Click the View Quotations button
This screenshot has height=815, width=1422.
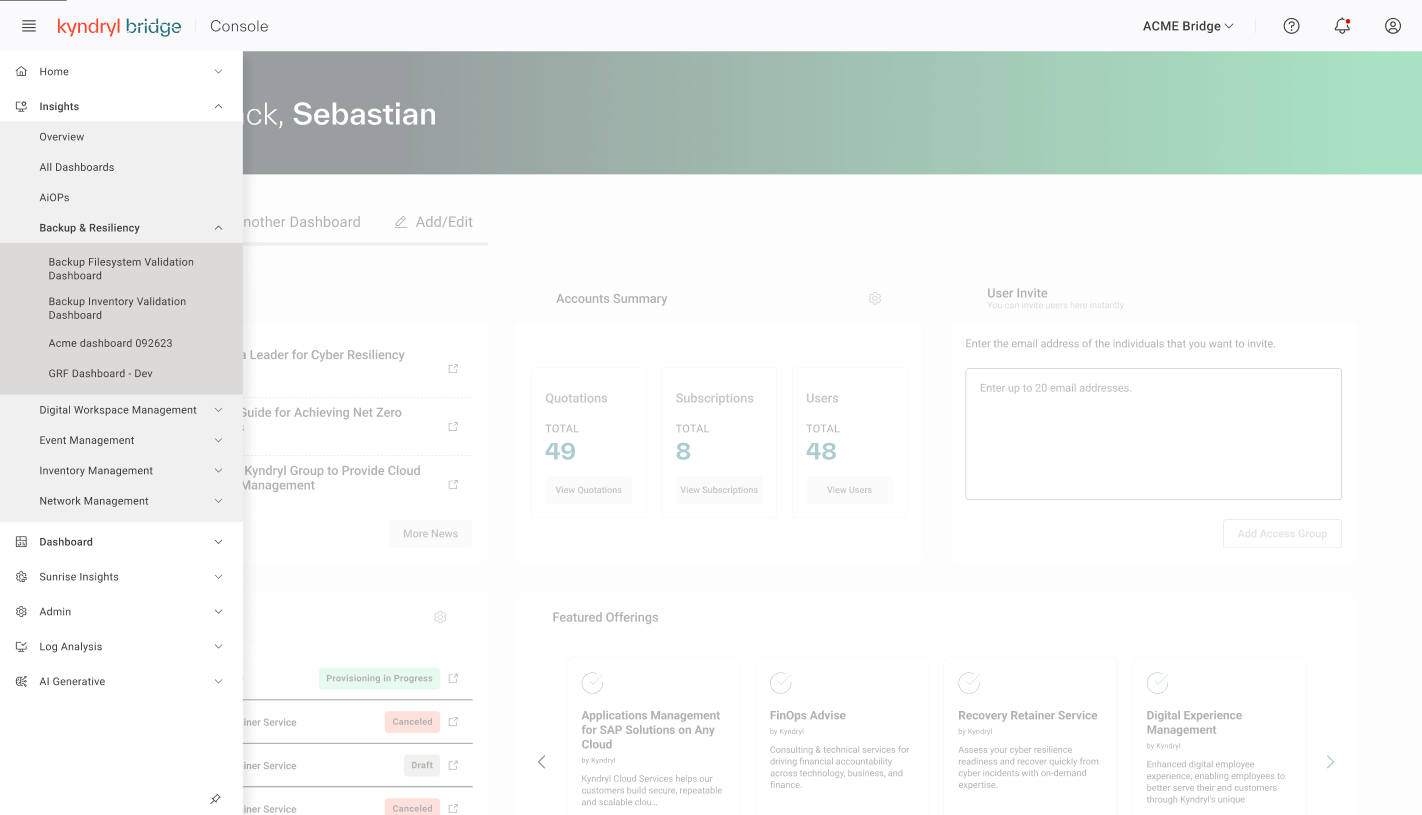588,490
